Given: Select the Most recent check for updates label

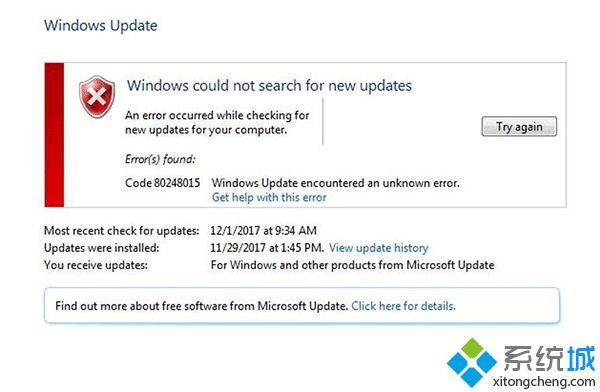Looking at the screenshot, I should click(x=122, y=231).
